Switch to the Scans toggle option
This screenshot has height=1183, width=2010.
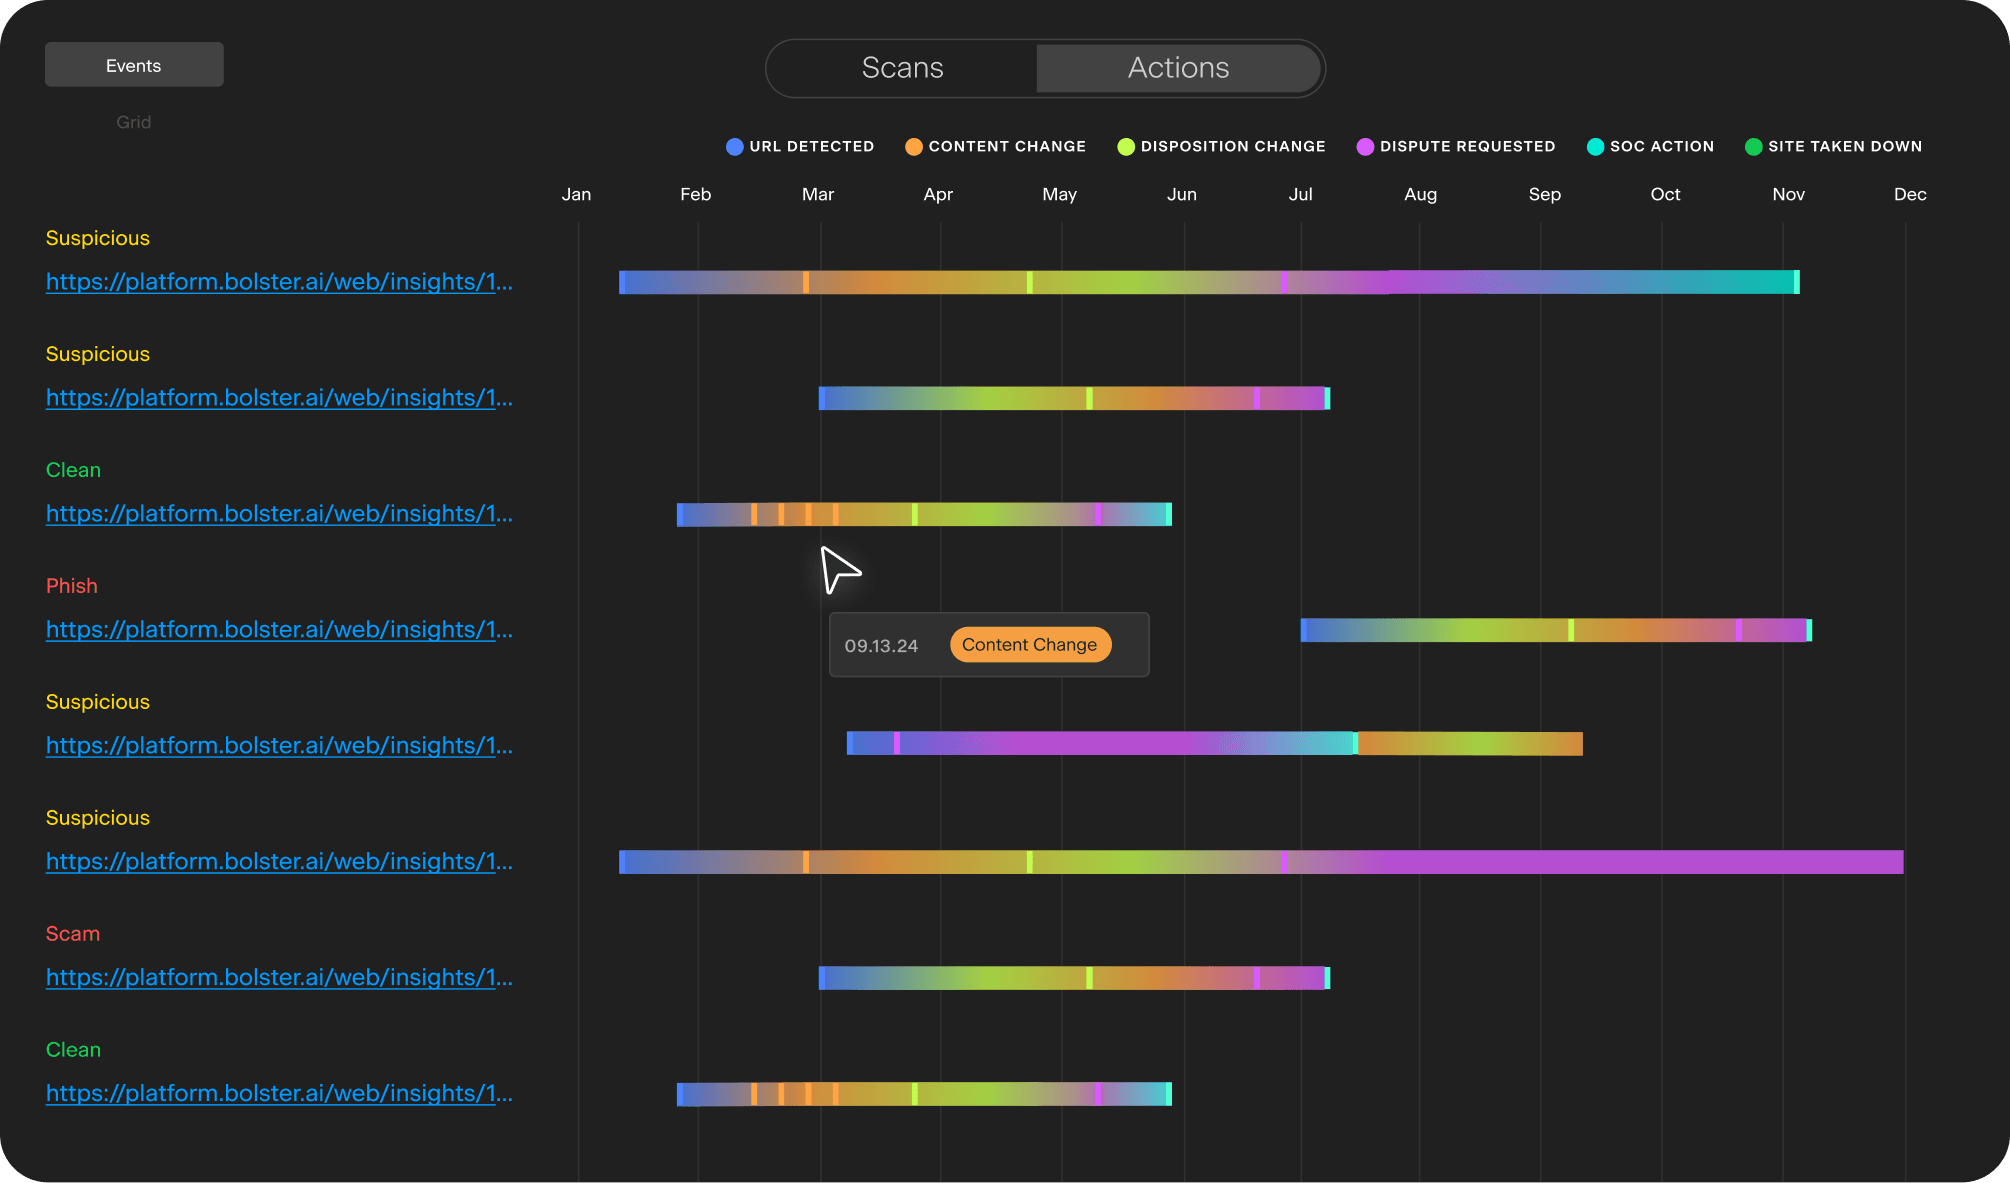click(902, 68)
